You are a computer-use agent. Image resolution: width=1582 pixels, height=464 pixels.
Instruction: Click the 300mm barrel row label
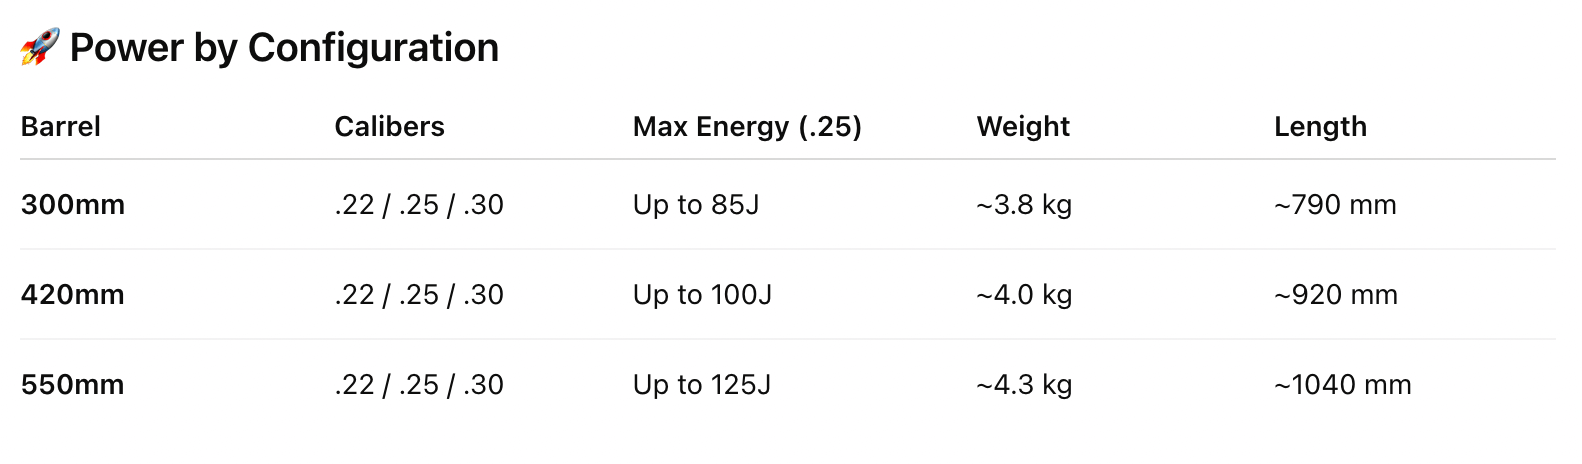(73, 205)
